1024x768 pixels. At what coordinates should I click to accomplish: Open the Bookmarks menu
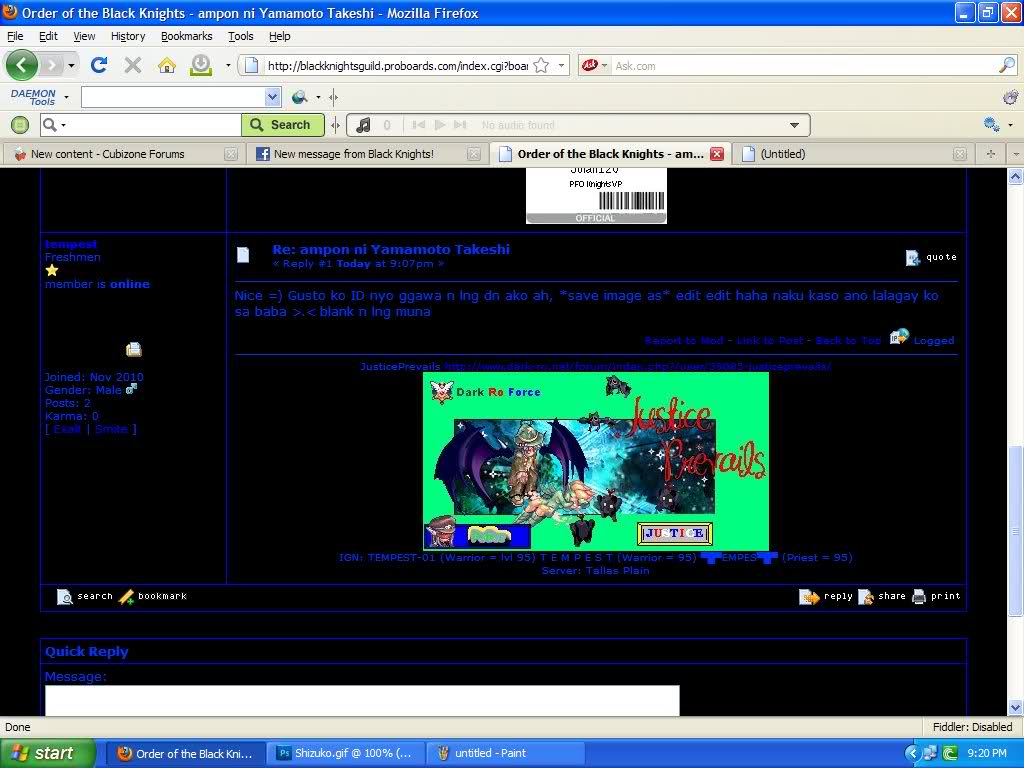click(x=187, y=37)
